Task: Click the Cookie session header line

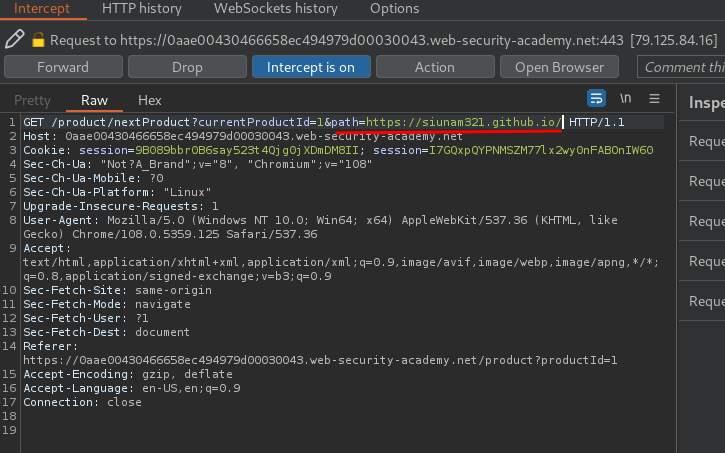Action: 338,150
